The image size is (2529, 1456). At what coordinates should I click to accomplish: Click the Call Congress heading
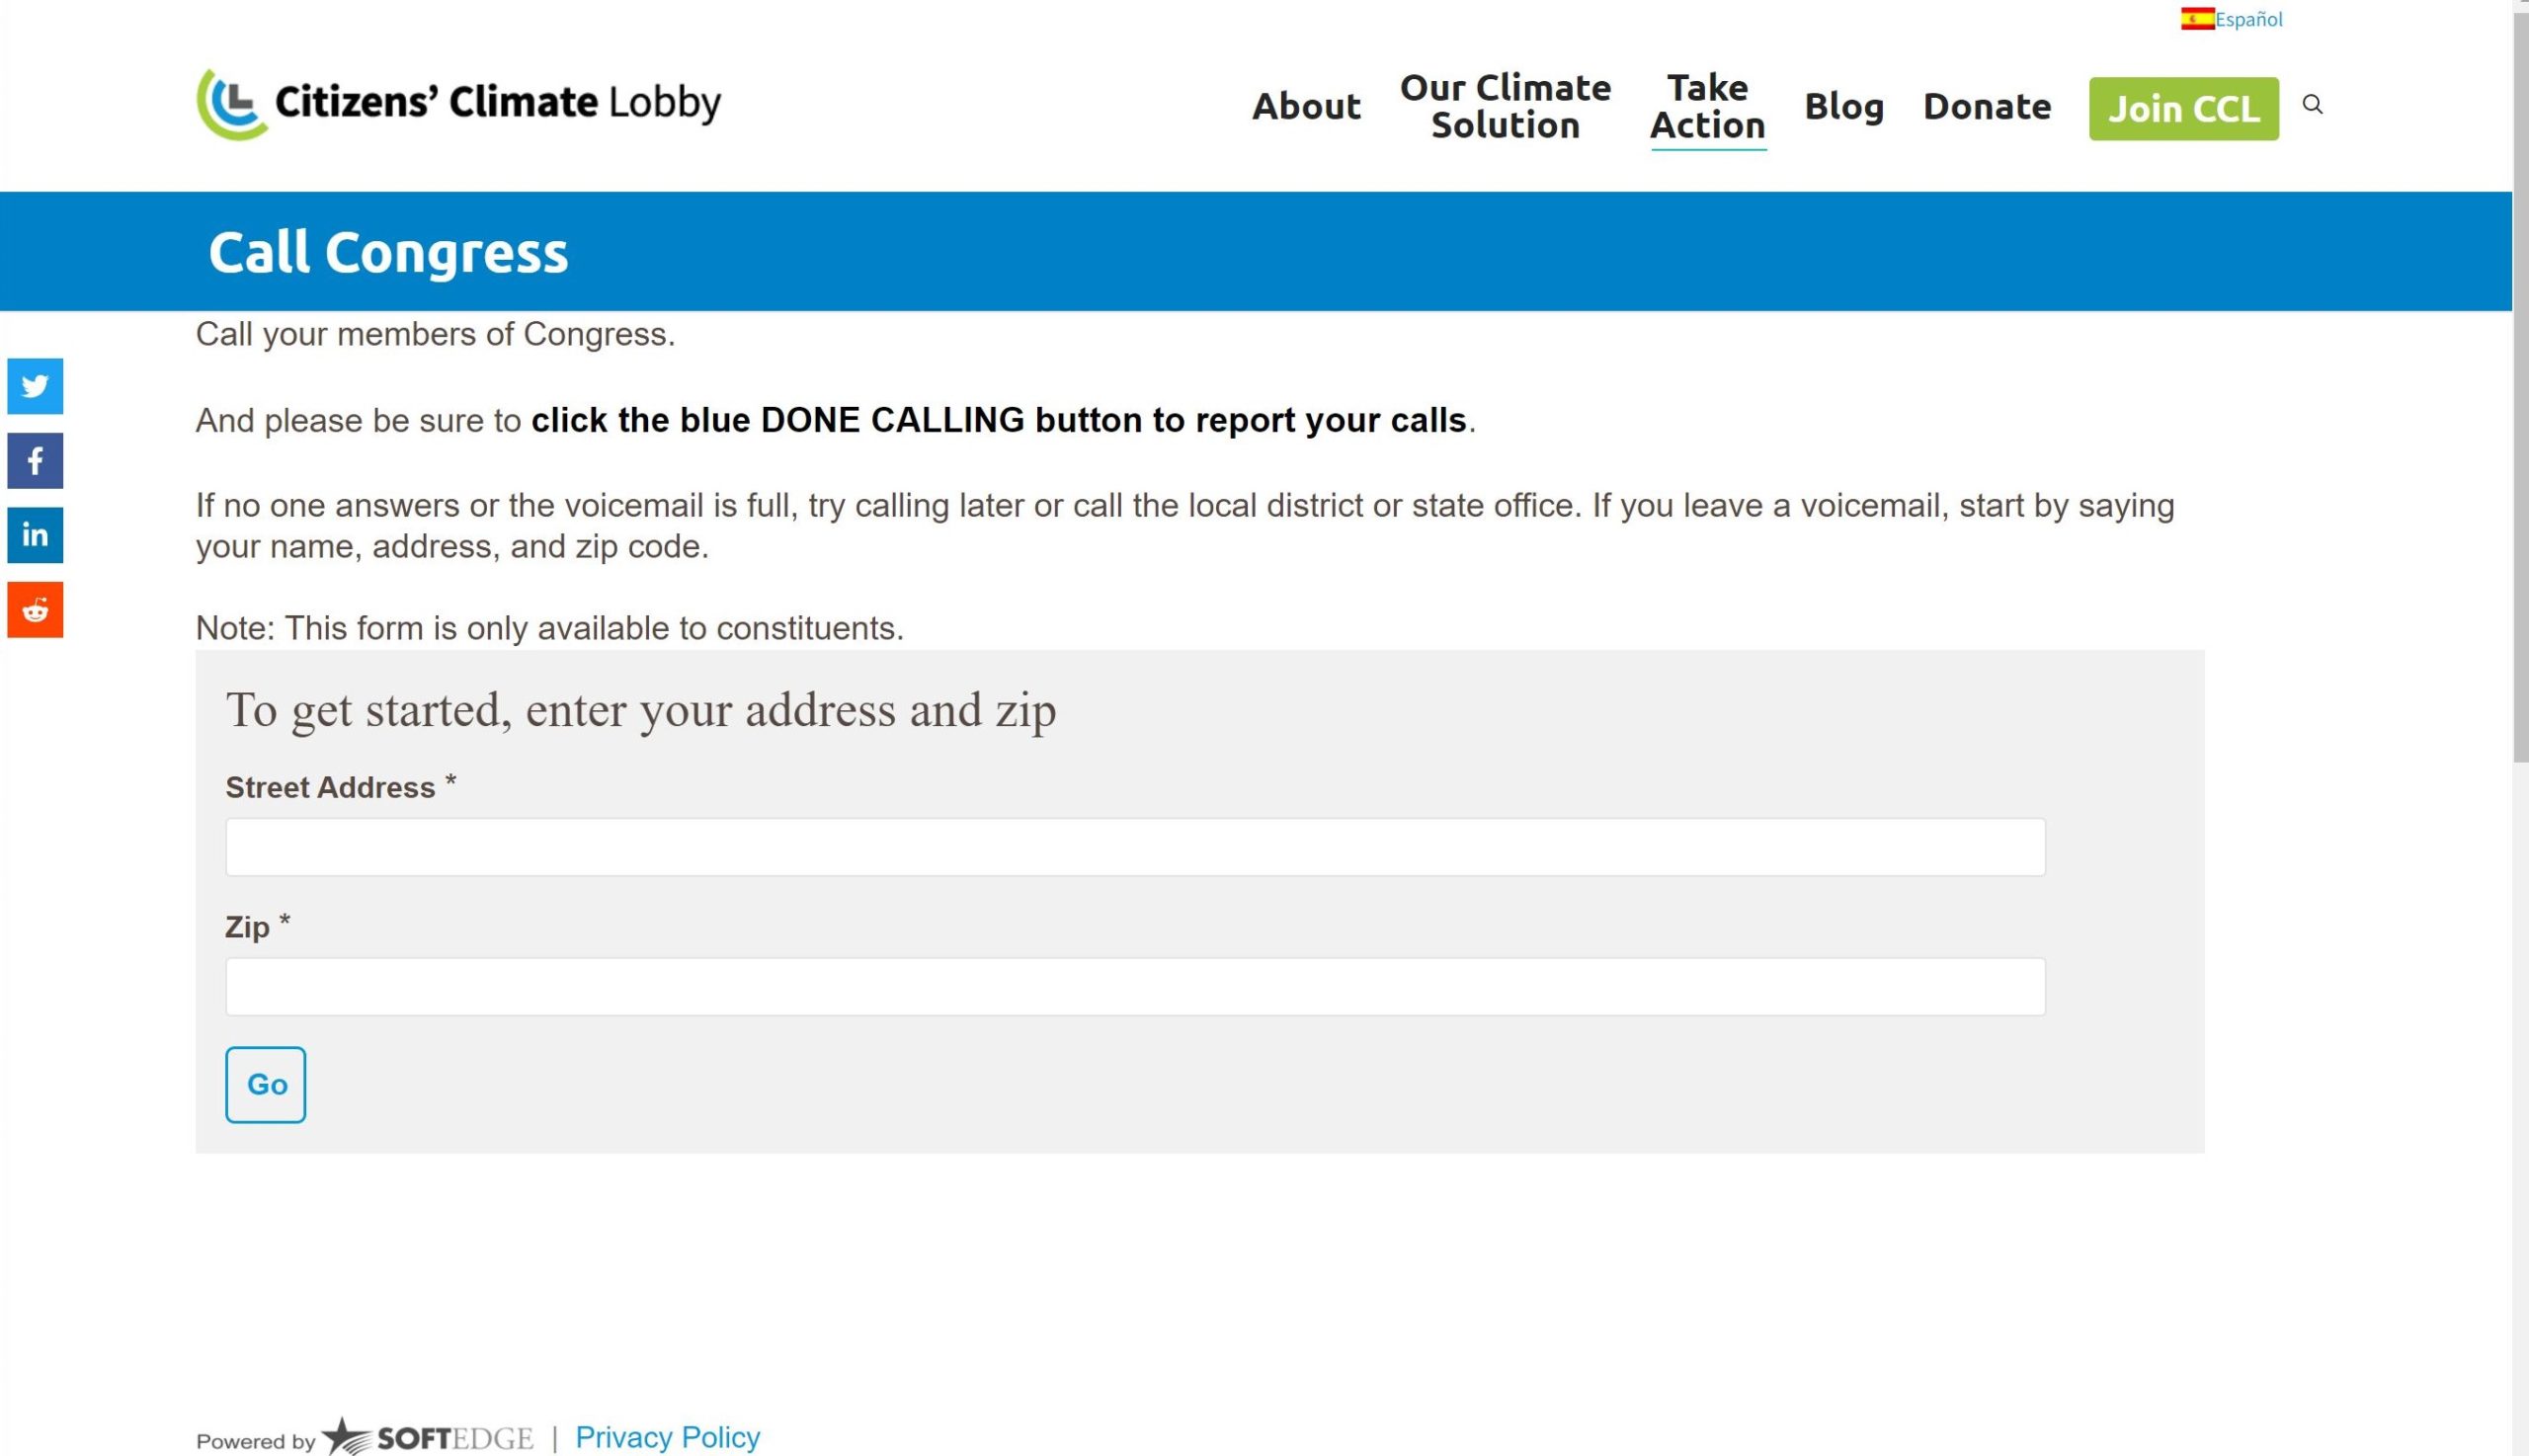tap(388, 252)
